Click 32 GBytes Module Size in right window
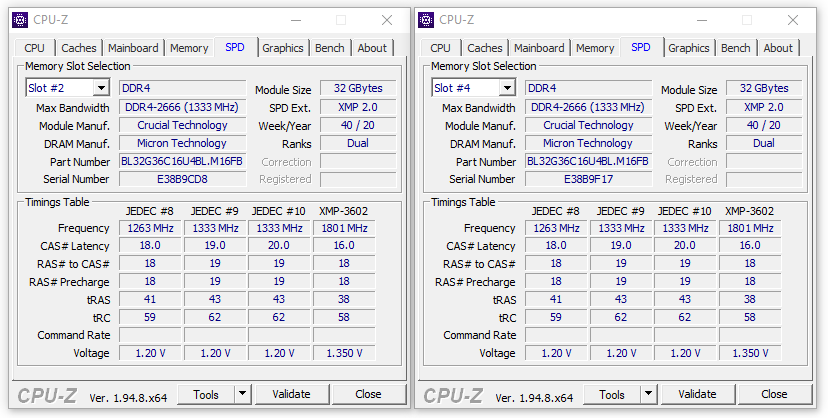The width and height of the screenshot is (828, 418). point(764,88)
